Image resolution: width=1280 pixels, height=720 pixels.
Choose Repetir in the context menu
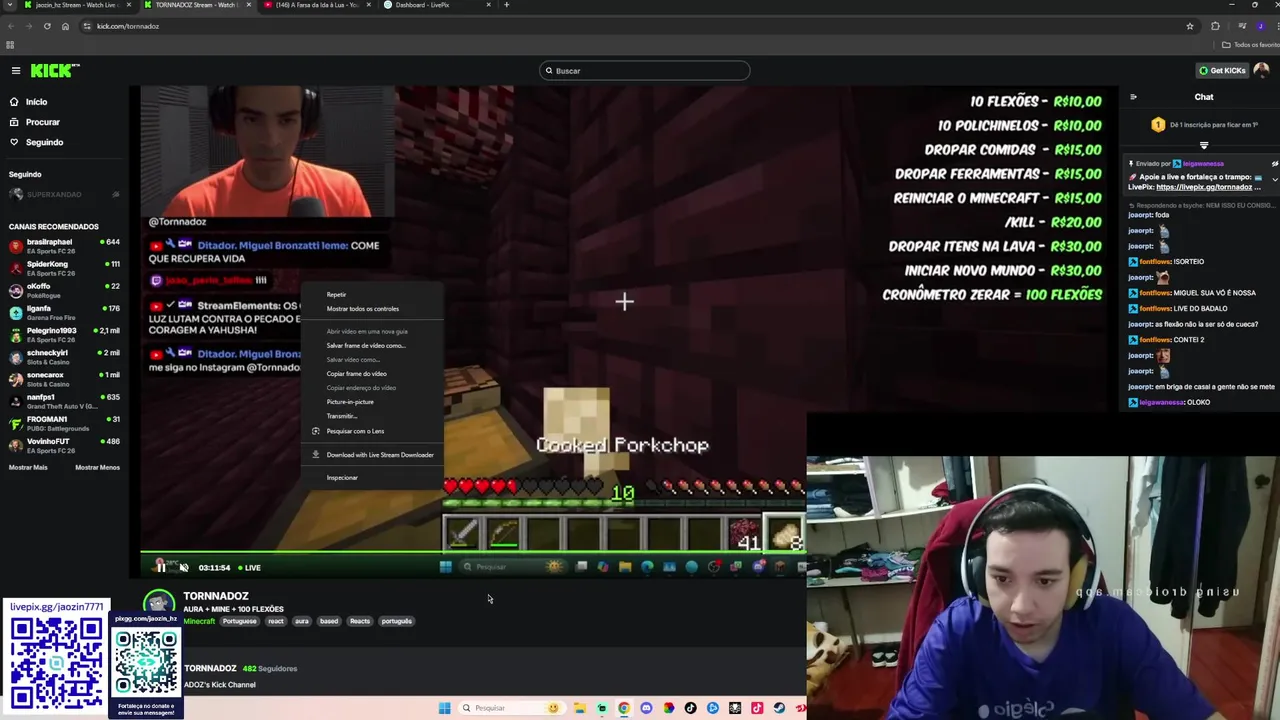tap(371, 295)
